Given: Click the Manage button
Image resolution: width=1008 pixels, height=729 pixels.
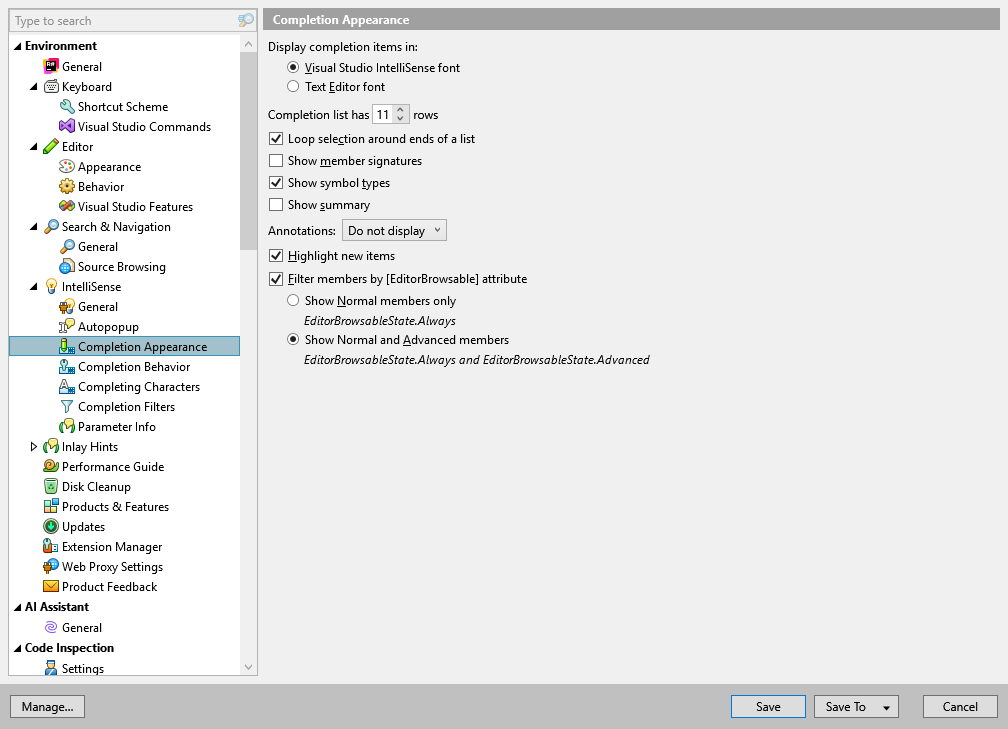Looking at the screenshot, I should (x=47, y=706).
